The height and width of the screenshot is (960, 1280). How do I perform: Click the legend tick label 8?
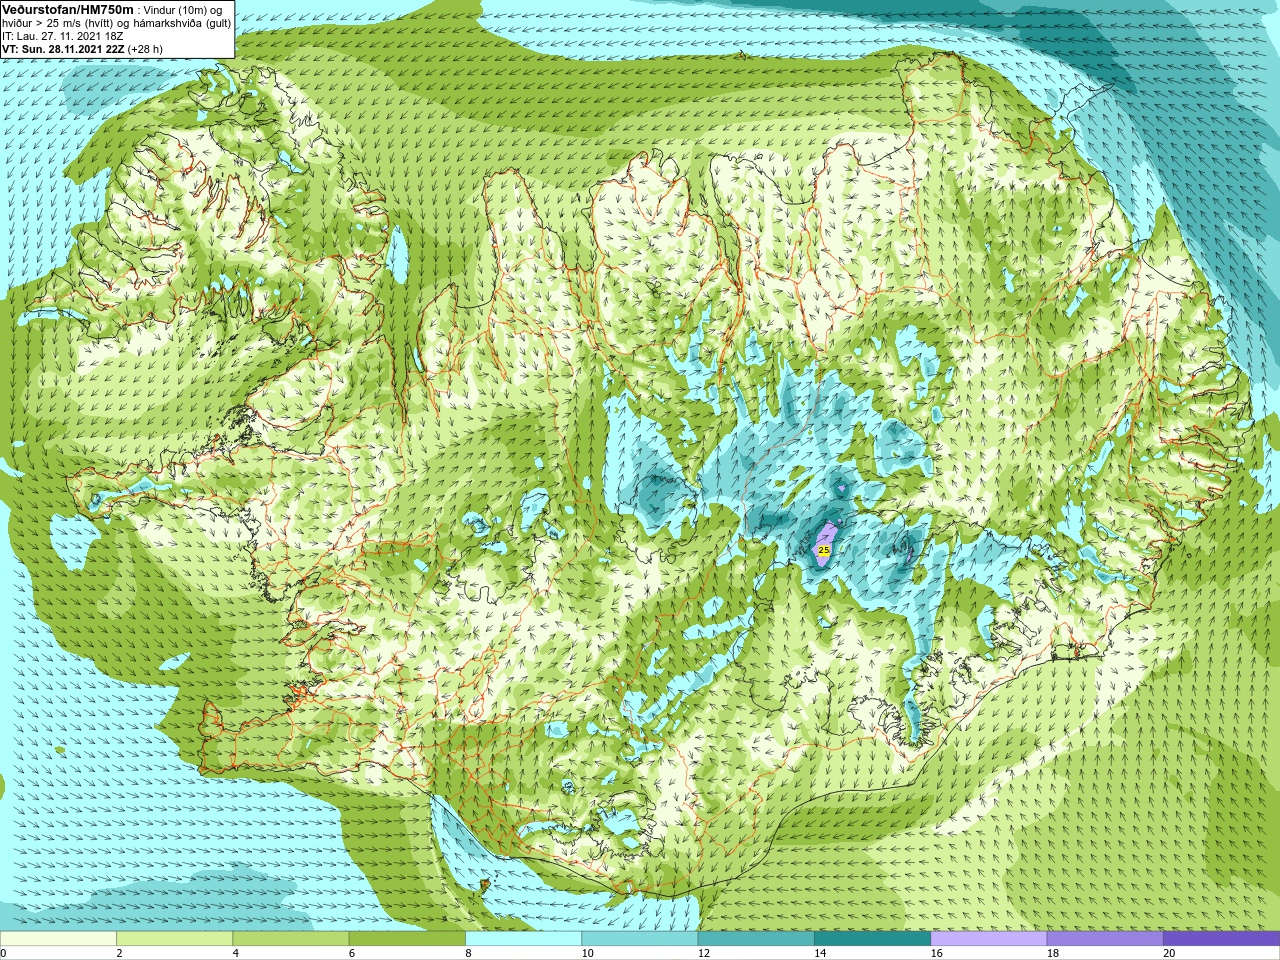[x=468, y=954]
